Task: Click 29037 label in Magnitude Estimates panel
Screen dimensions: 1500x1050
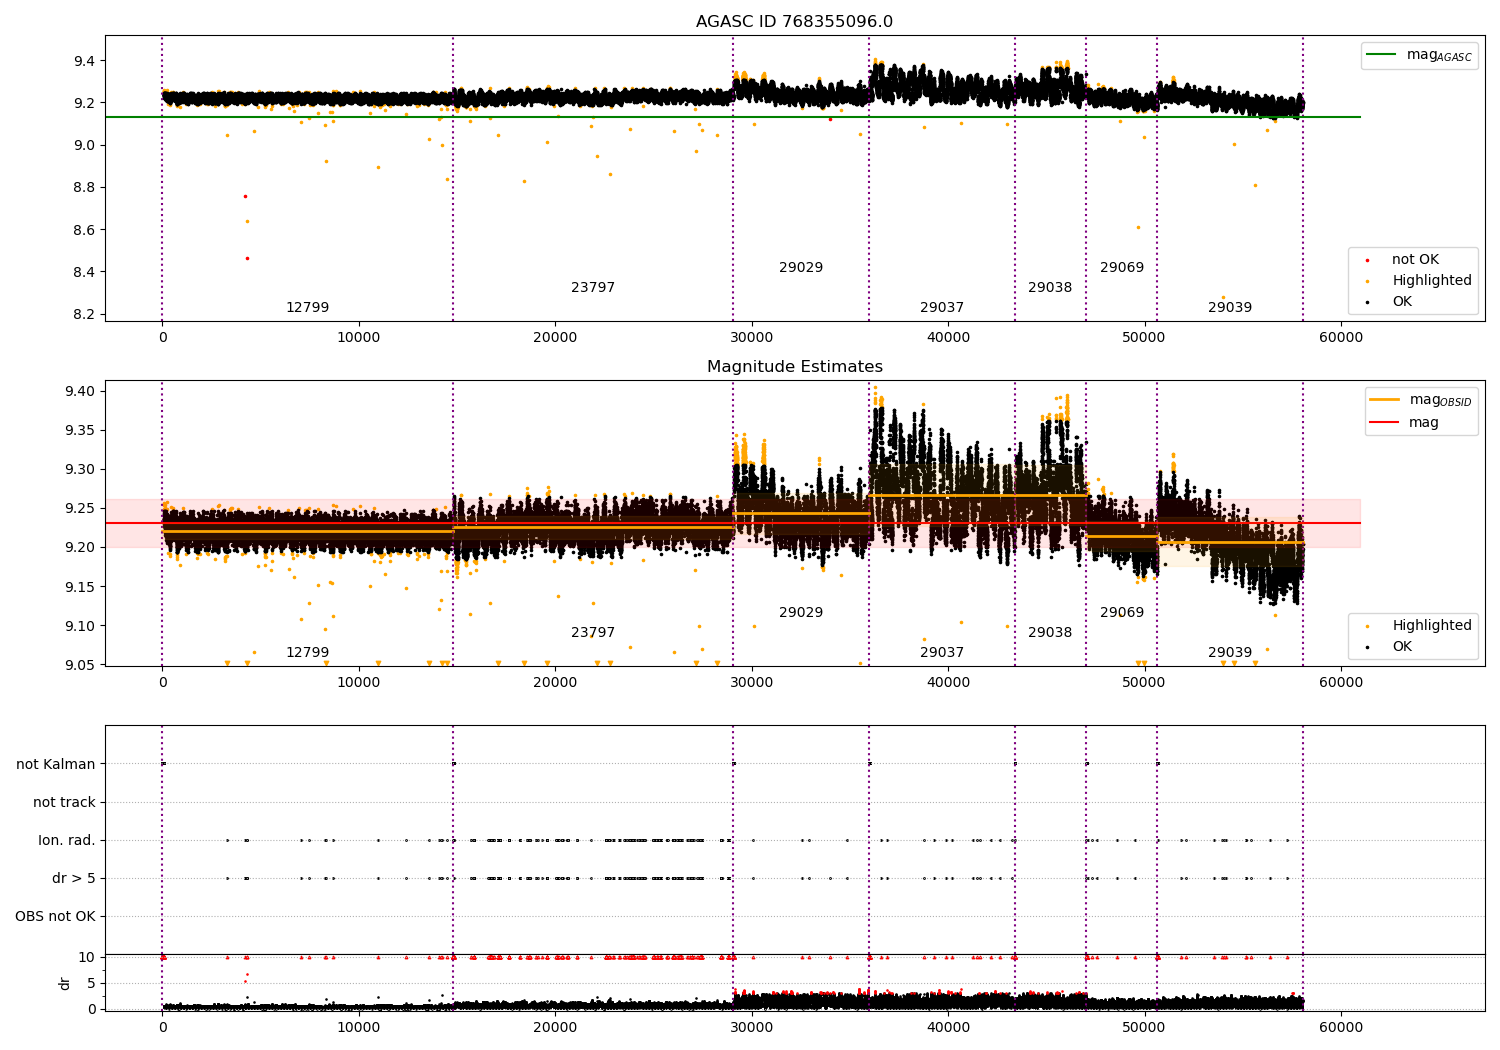Action: coord(942,653)
